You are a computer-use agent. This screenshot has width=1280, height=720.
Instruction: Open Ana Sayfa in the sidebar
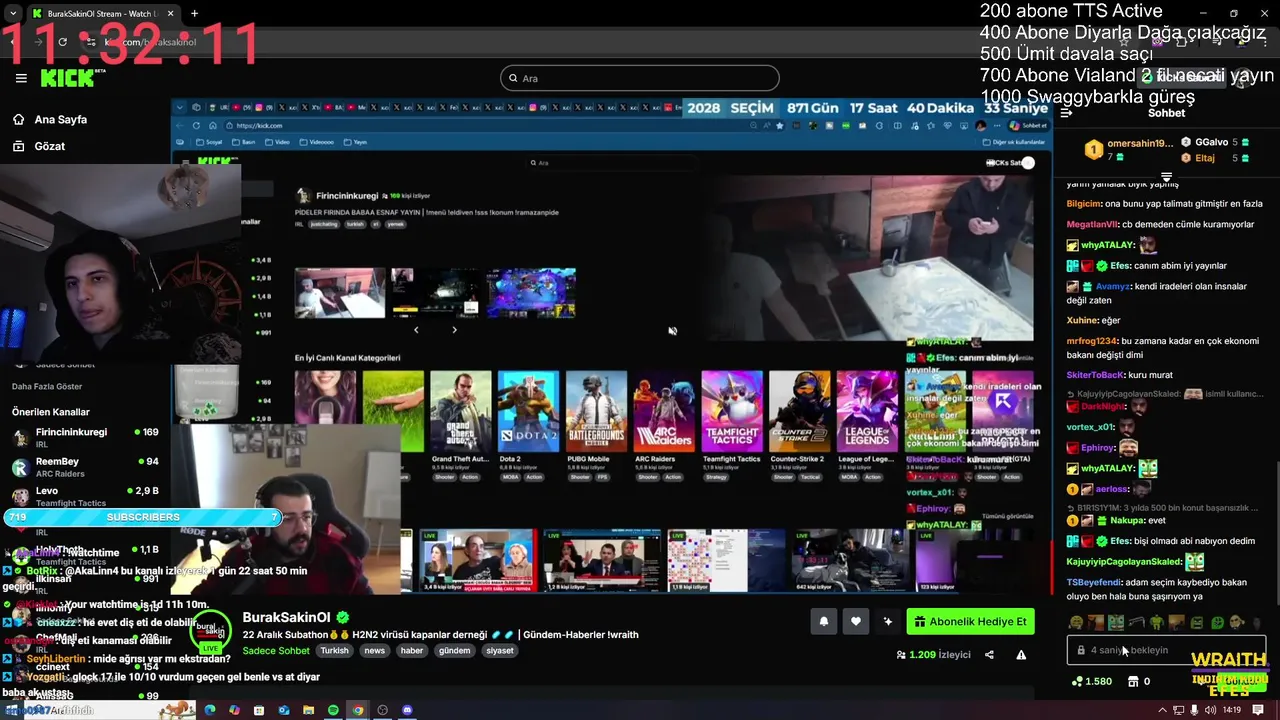(50, 119)
